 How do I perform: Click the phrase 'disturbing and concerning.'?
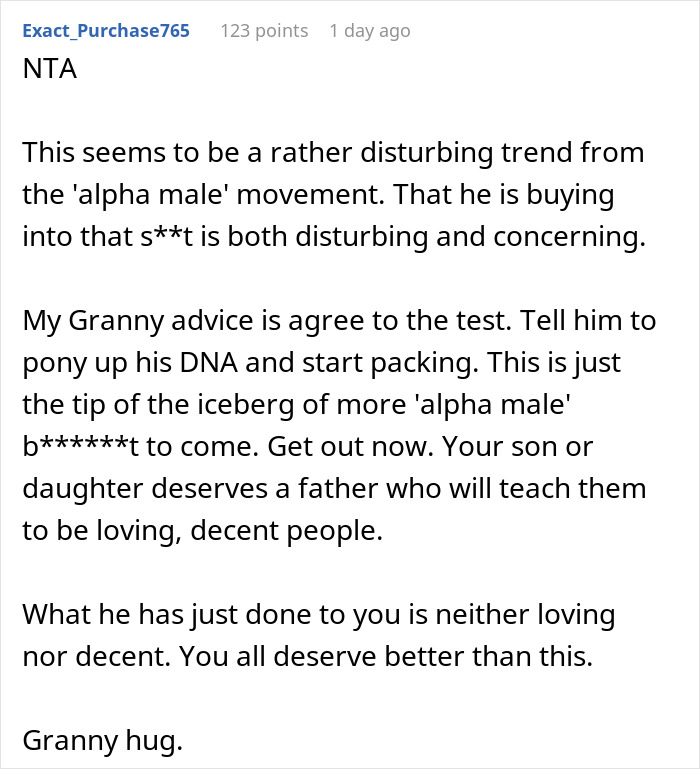470,237
